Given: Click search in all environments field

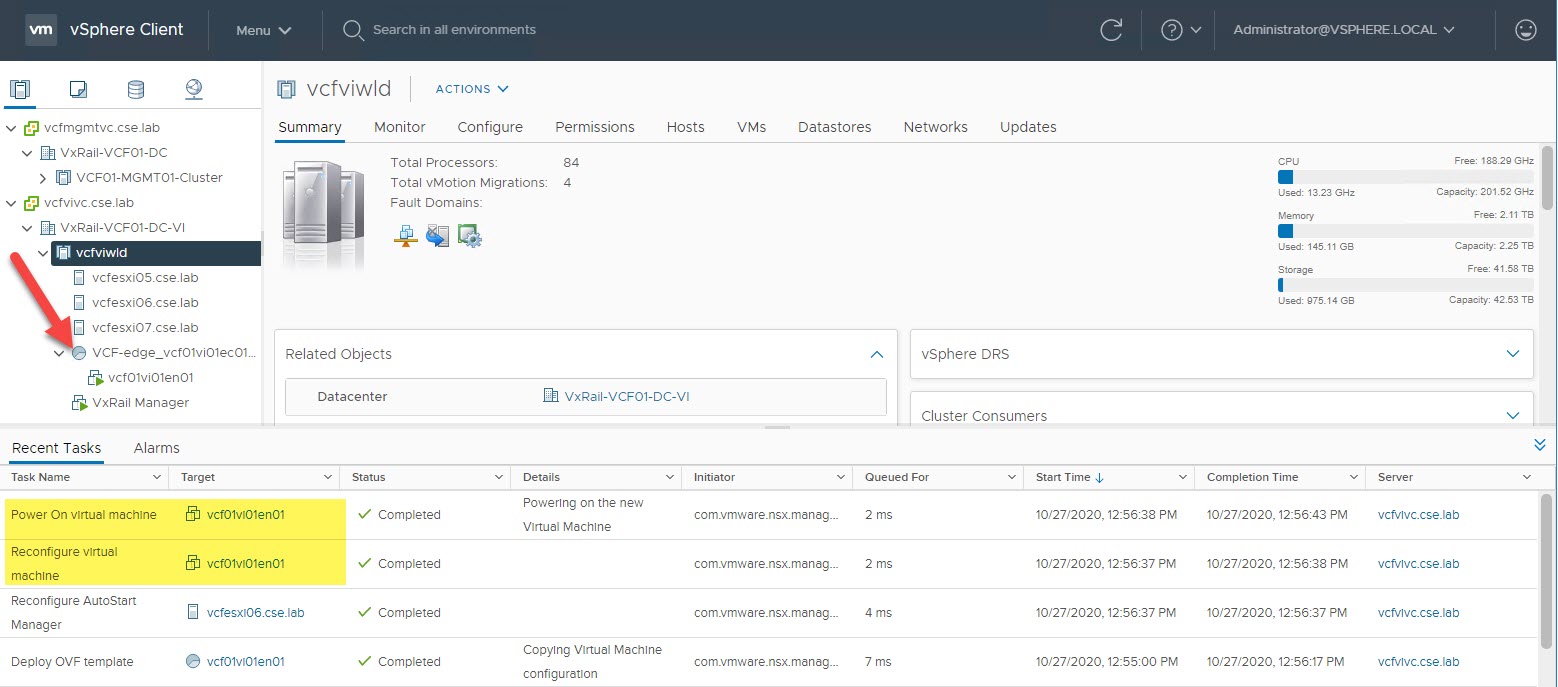Looking at the screenshot, I should click(454, 30).
